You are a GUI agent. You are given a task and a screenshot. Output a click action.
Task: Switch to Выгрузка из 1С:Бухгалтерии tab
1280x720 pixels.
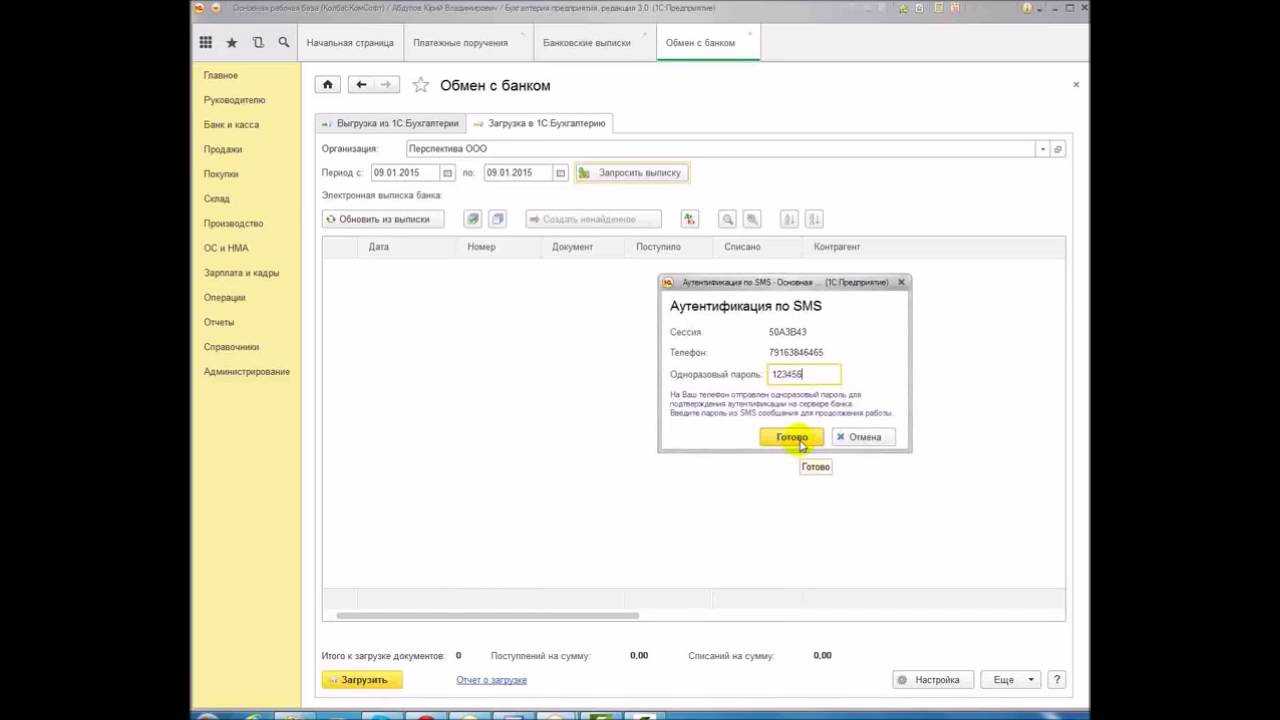pyautogui.click(x=392, y=123)
